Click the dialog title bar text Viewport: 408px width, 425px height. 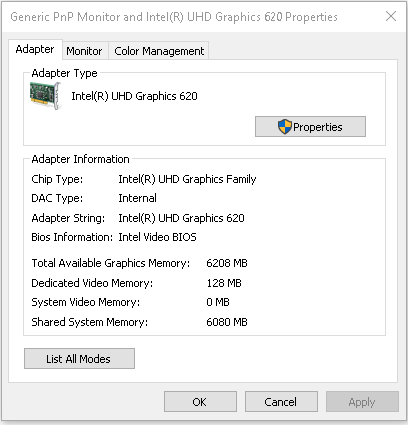(174, 17)
